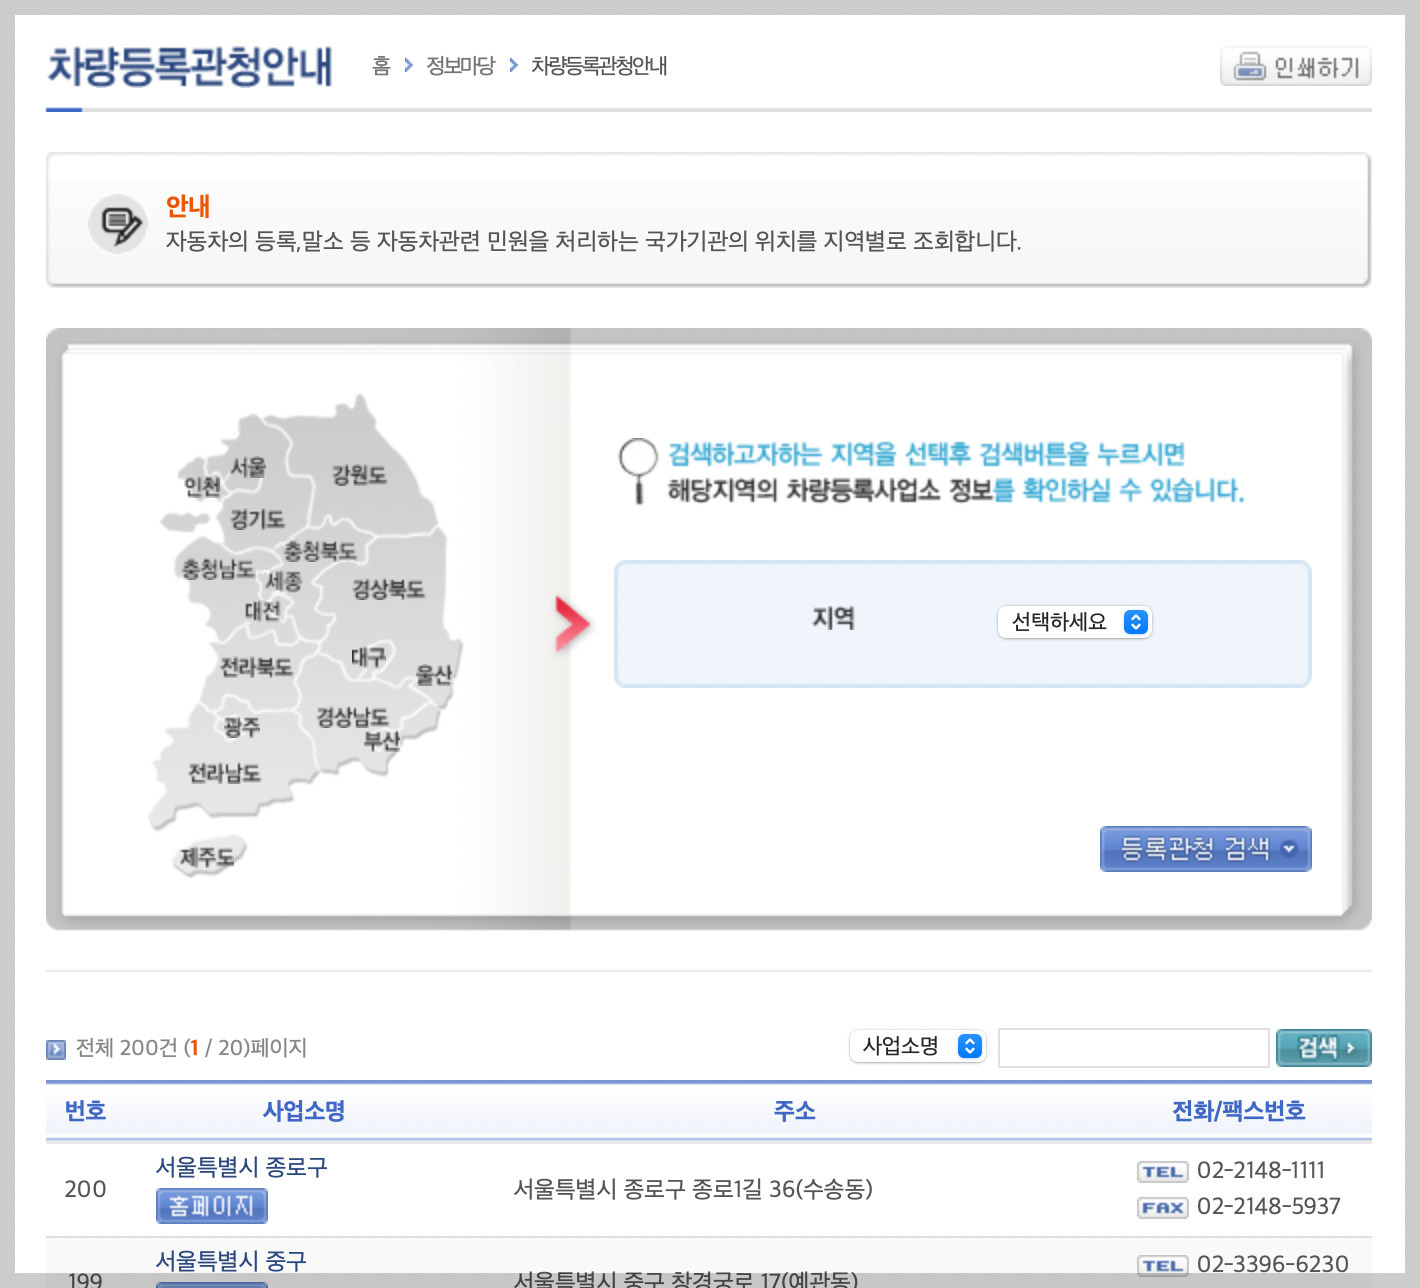
Task: Click the 전체 200건 page count text
Action: tap(191, 1048)
